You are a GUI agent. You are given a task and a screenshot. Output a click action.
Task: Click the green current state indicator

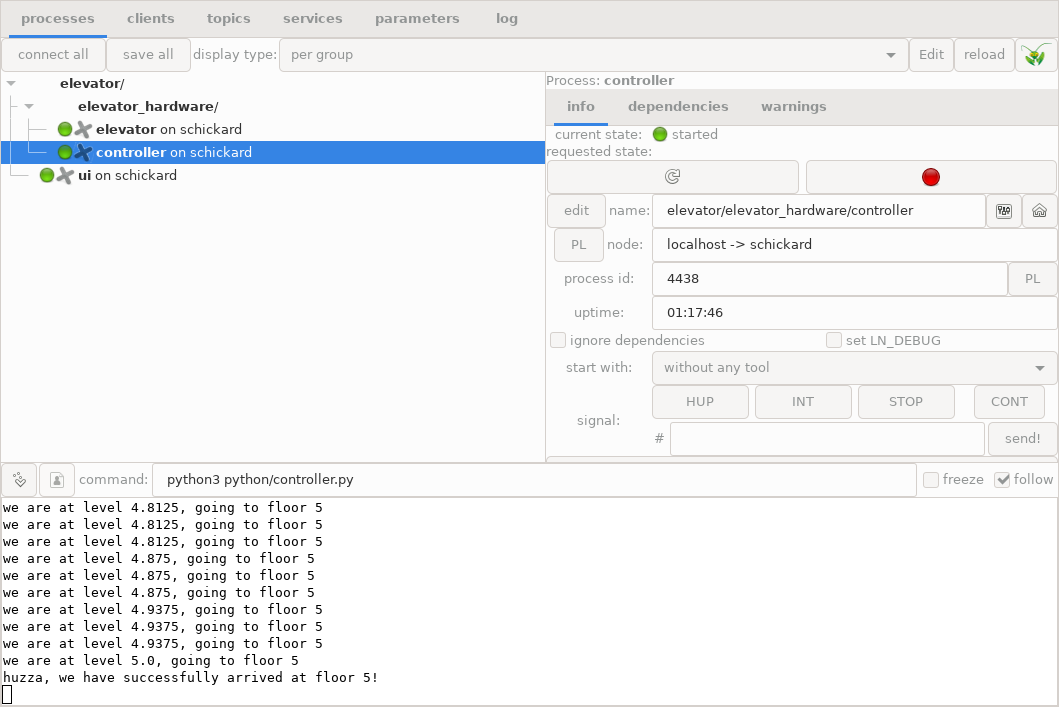coord(660,134)
